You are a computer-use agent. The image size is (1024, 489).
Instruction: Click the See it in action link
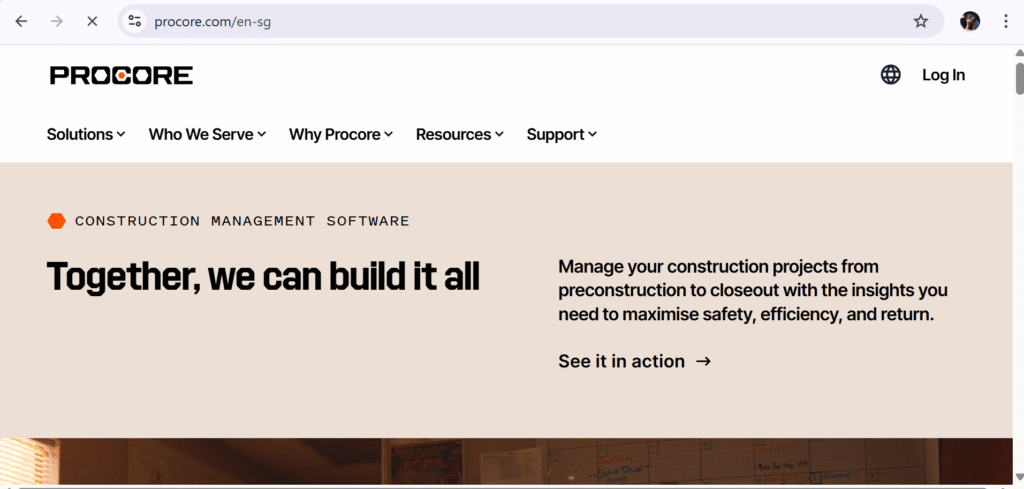[x=634, y=361]
